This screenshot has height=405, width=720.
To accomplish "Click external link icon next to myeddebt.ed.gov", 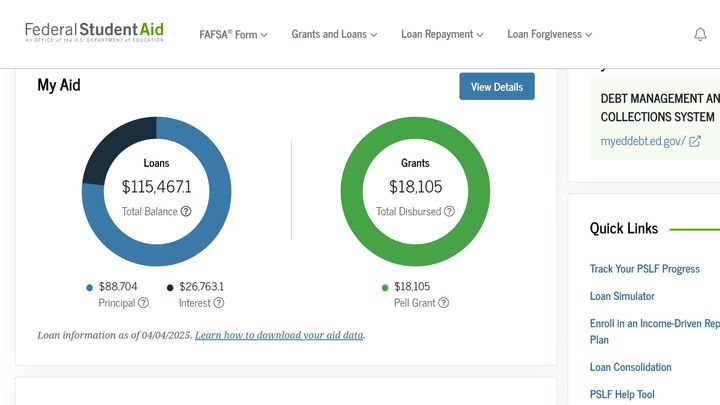I will (695, 141).
